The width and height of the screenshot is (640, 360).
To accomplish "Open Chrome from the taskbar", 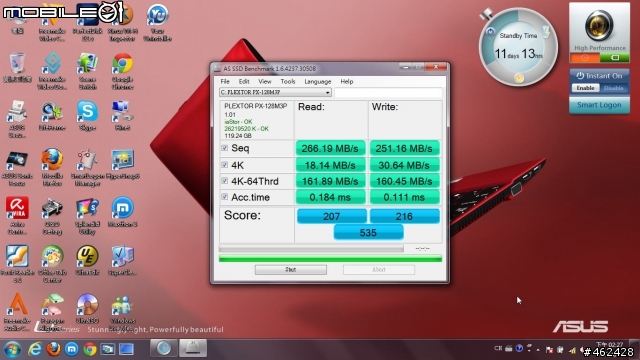I will [90, 349].
